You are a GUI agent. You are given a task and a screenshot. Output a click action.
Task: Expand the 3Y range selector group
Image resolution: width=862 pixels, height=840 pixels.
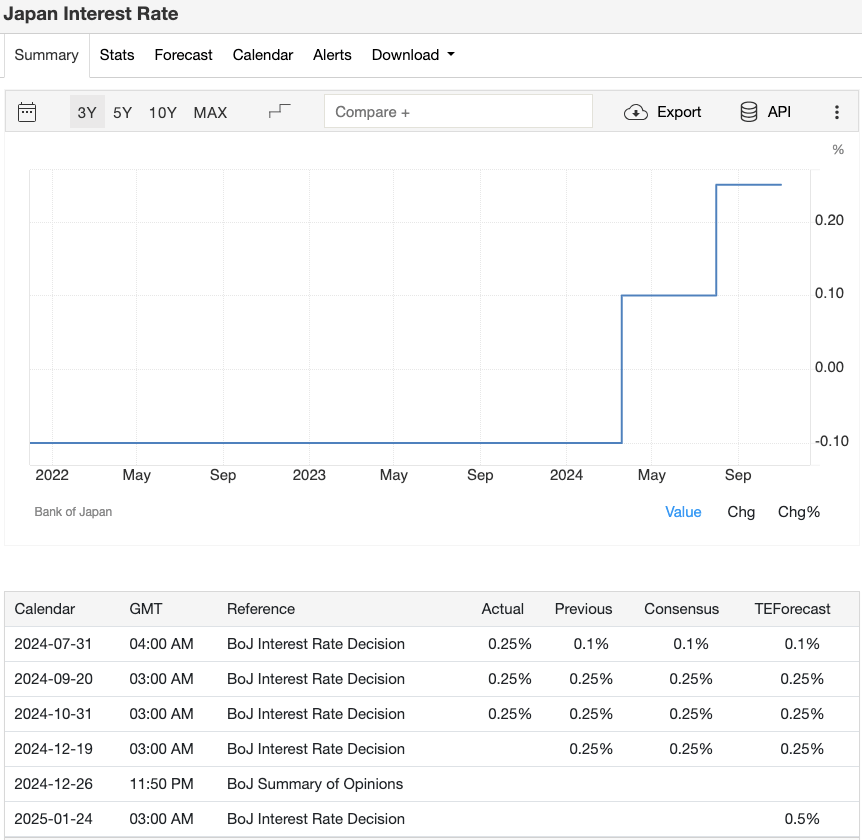(x=86, y=113)
